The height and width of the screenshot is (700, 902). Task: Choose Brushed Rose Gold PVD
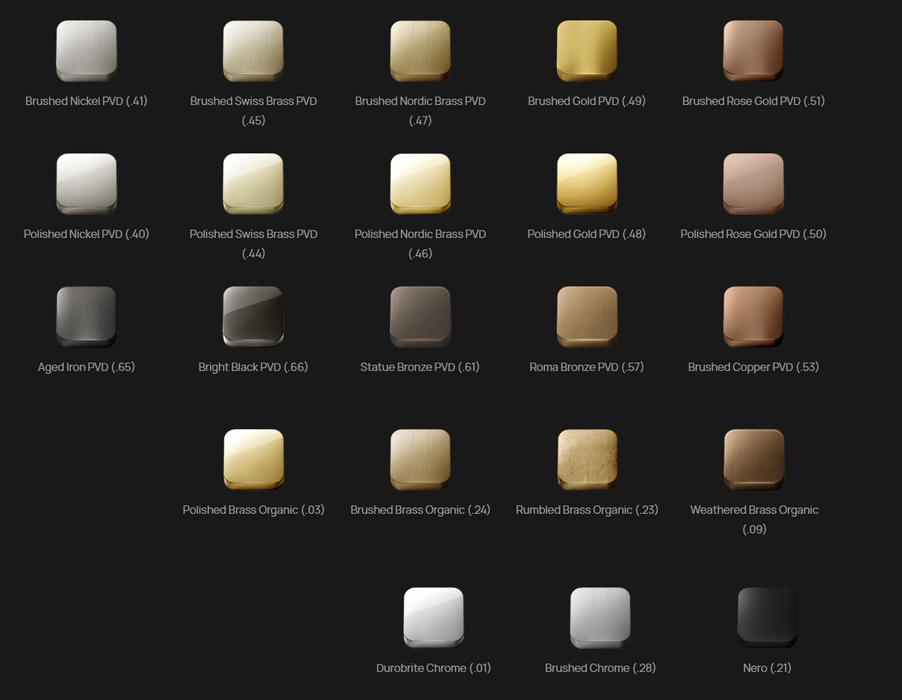pos(753,50)
